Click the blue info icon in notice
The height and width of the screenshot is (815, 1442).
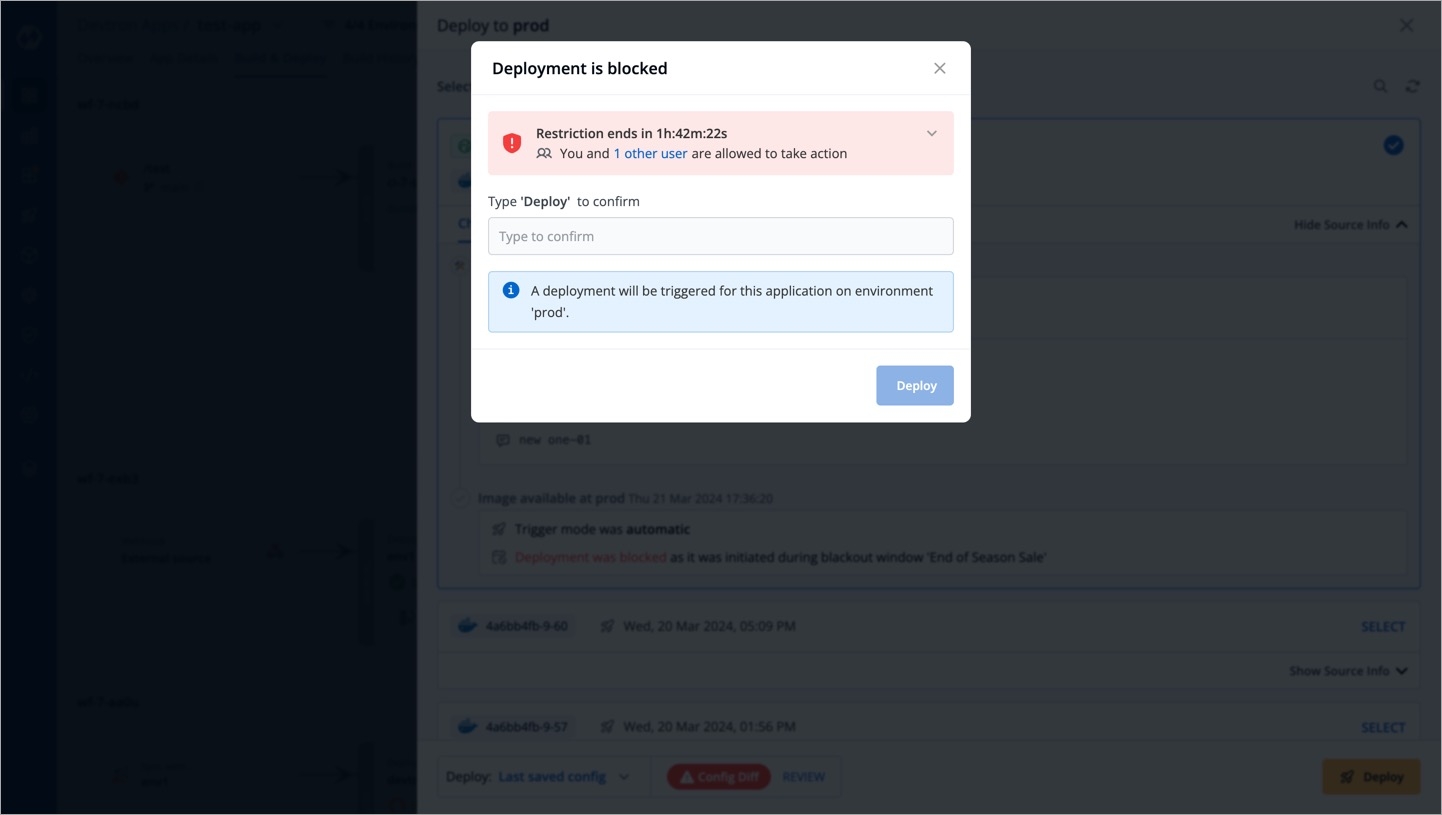tap(511, 290)
